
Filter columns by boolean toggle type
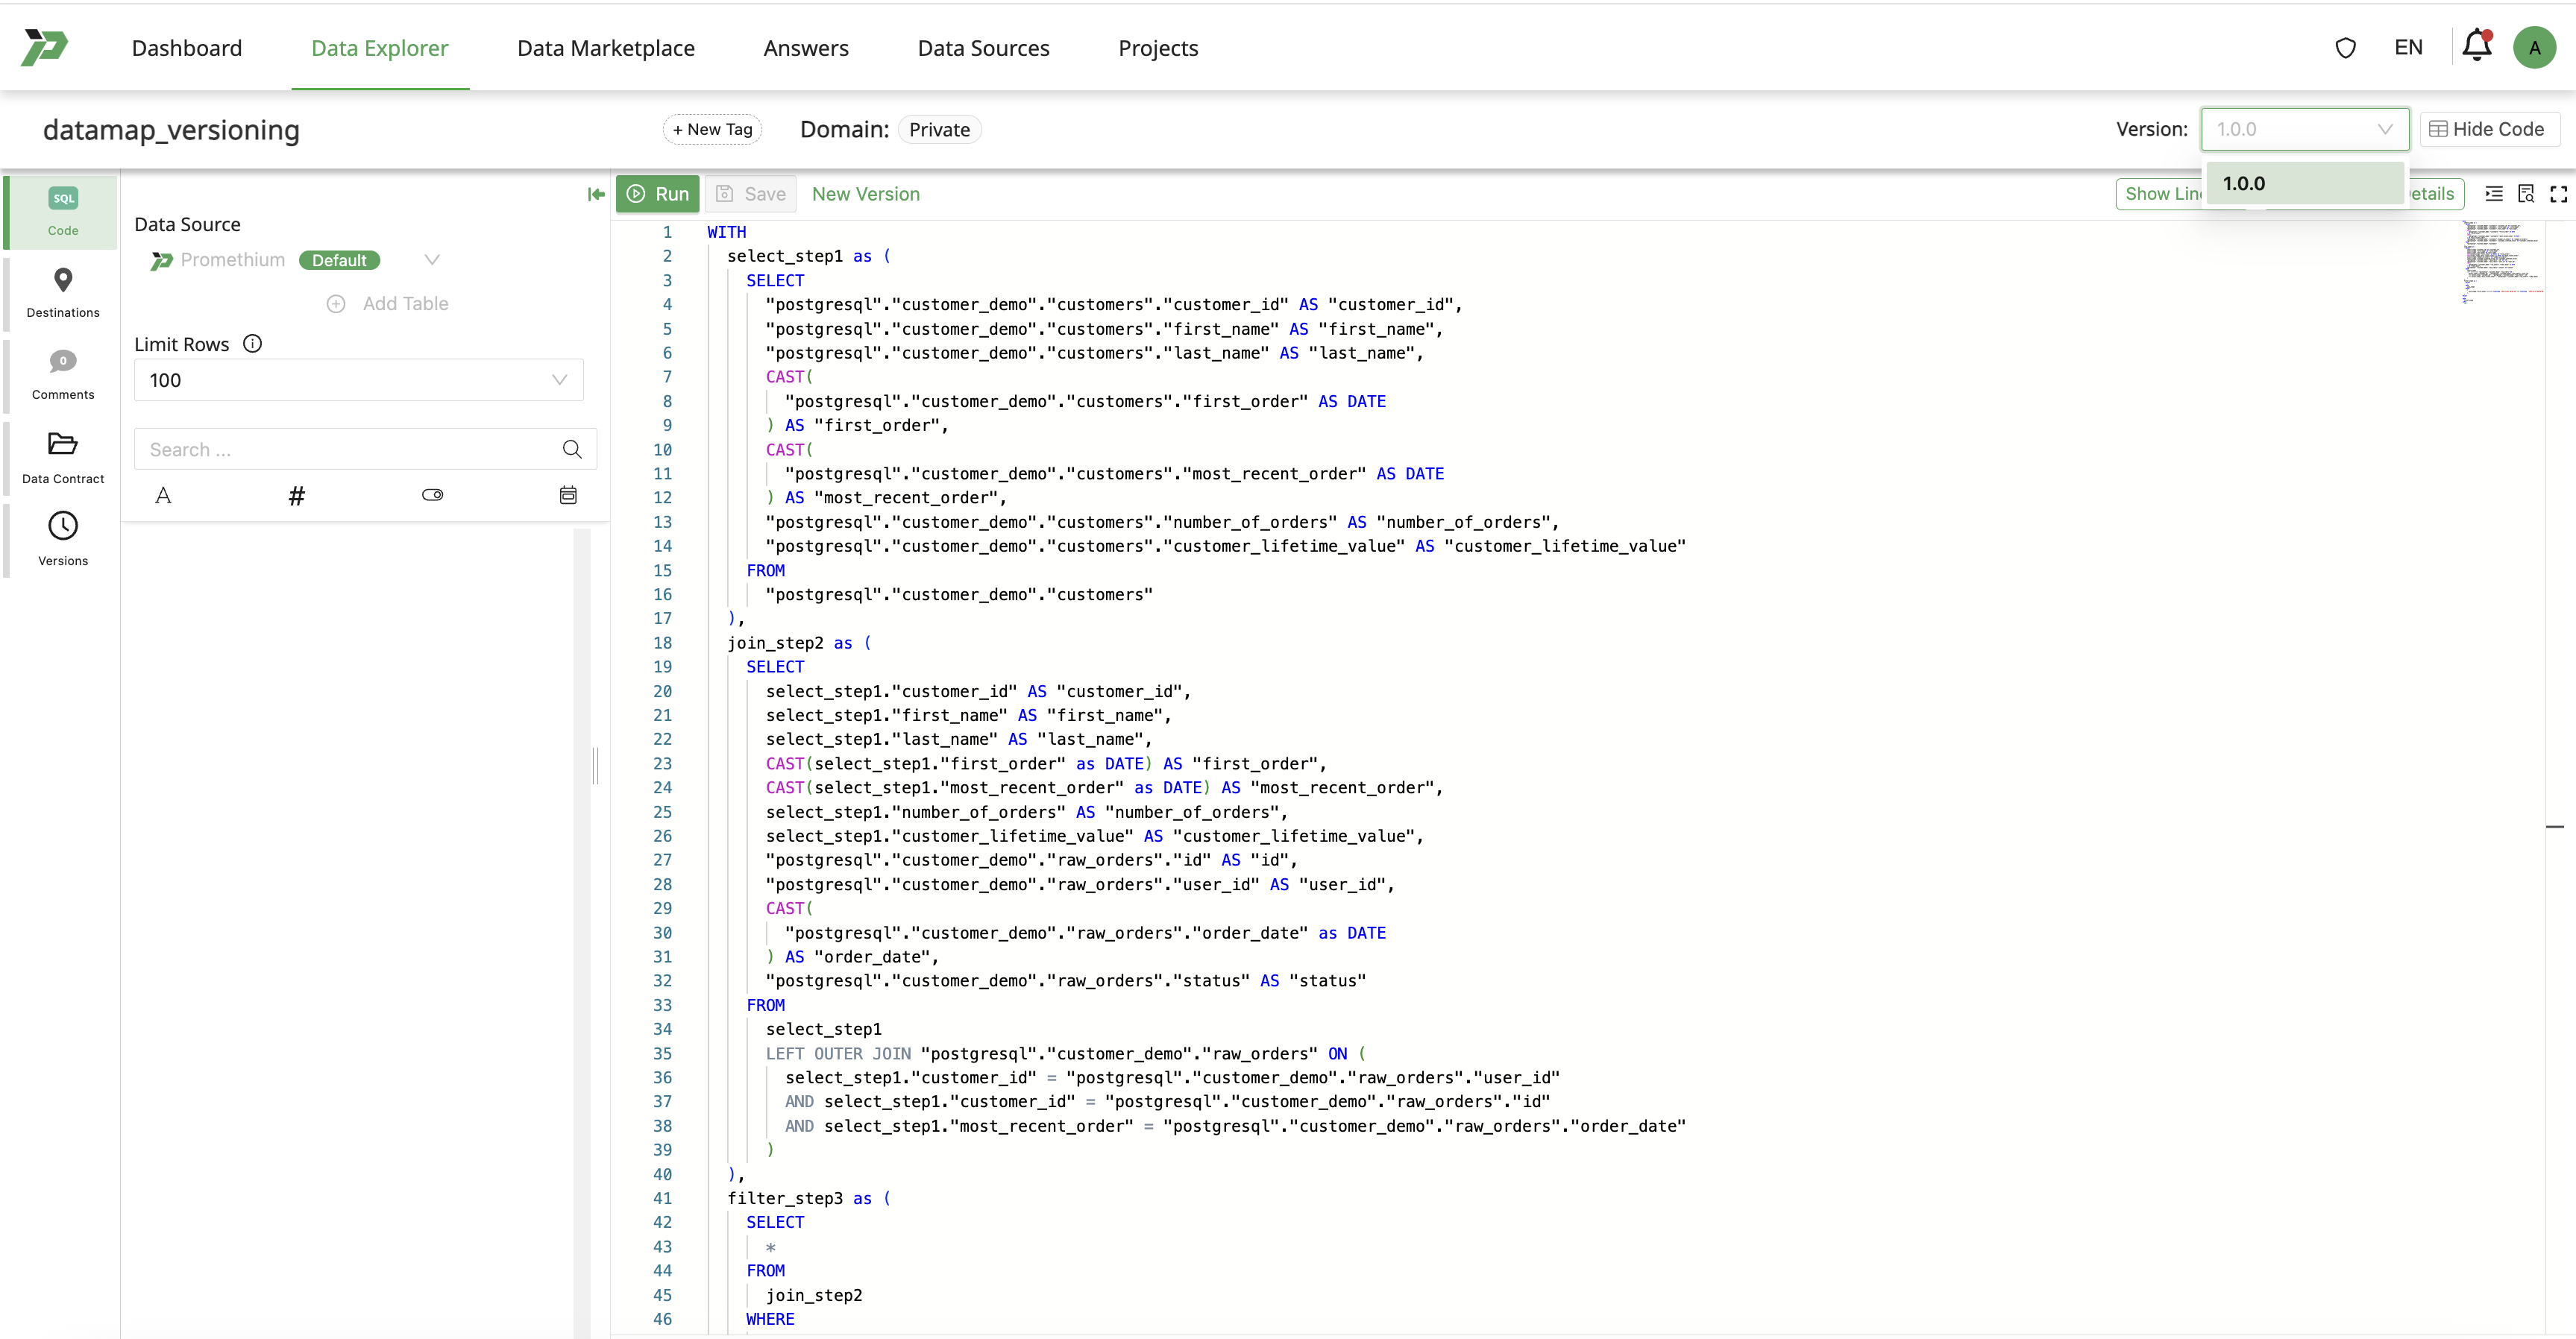coord(432,495)
